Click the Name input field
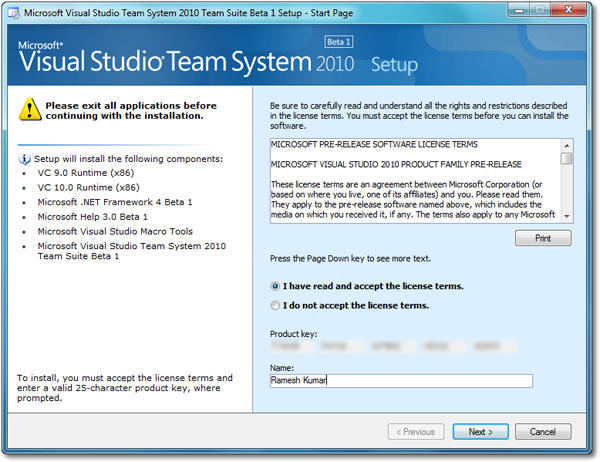Screen dimensions: 600x462 401,380
